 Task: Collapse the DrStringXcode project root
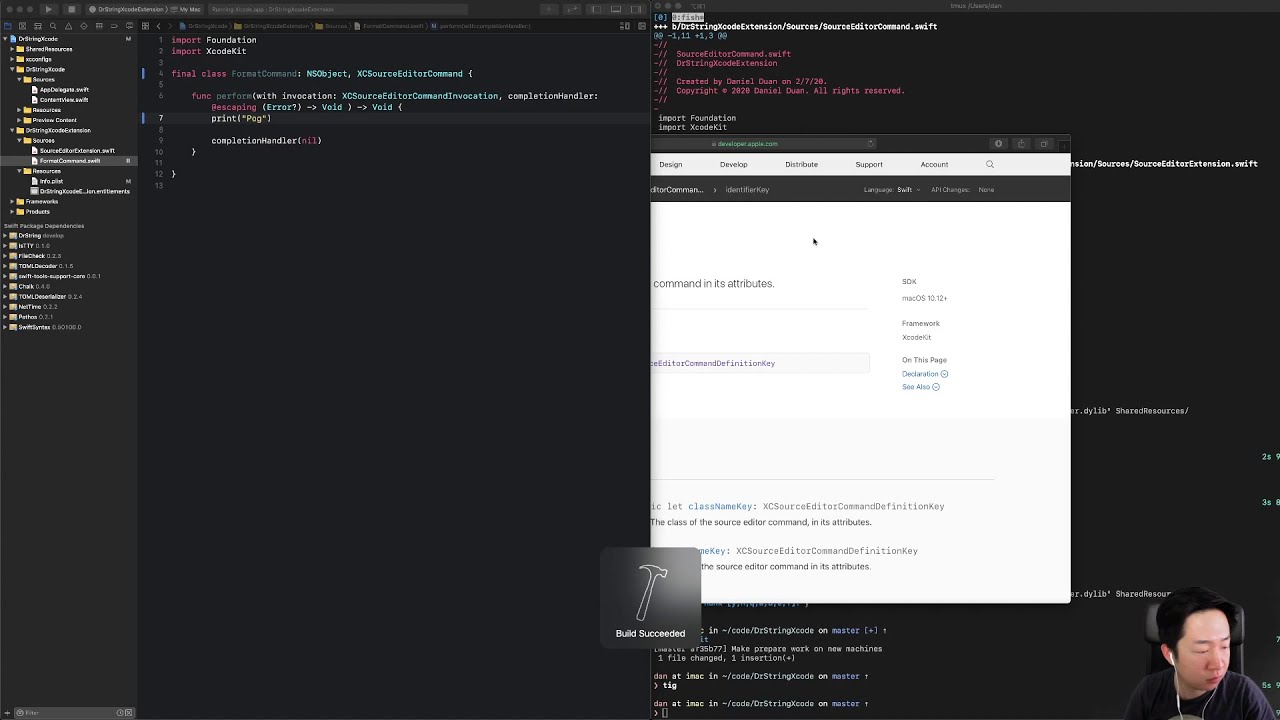point(6,39)
